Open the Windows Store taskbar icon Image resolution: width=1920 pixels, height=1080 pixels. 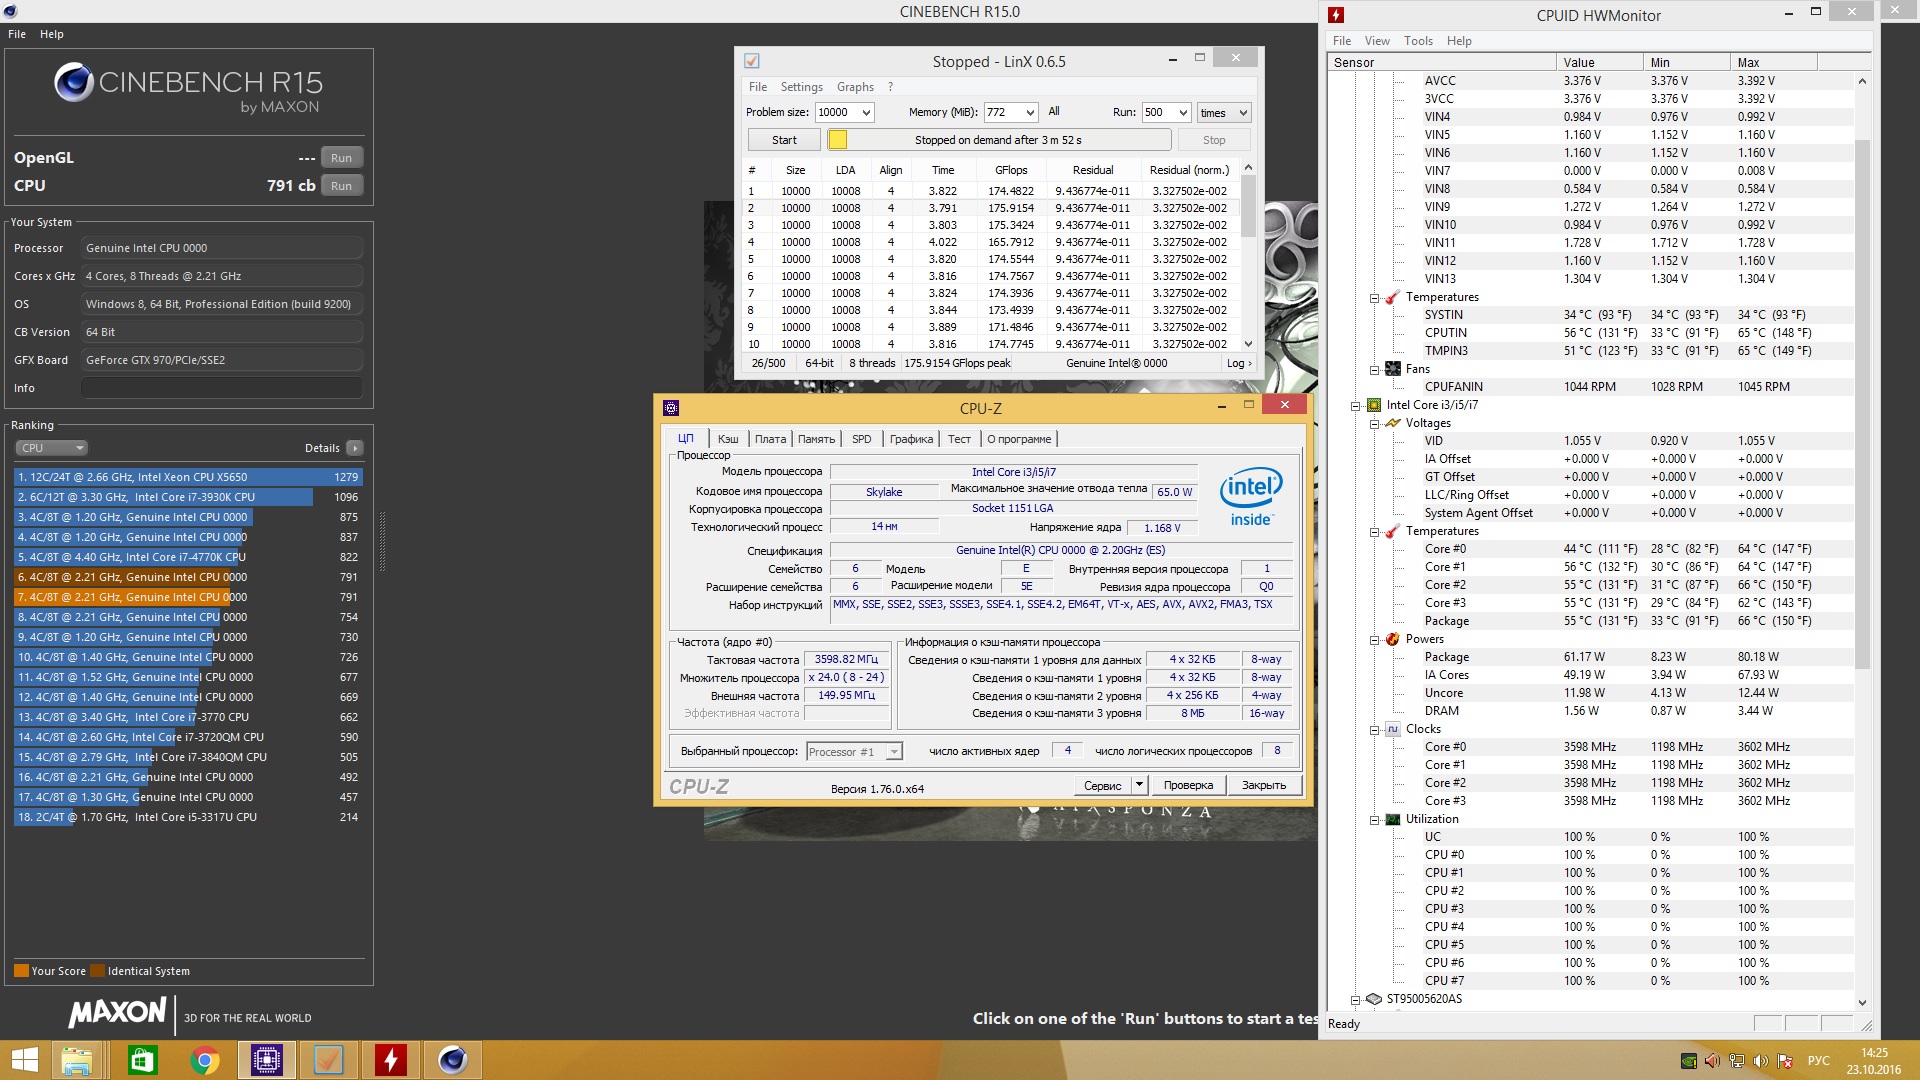143,1060
